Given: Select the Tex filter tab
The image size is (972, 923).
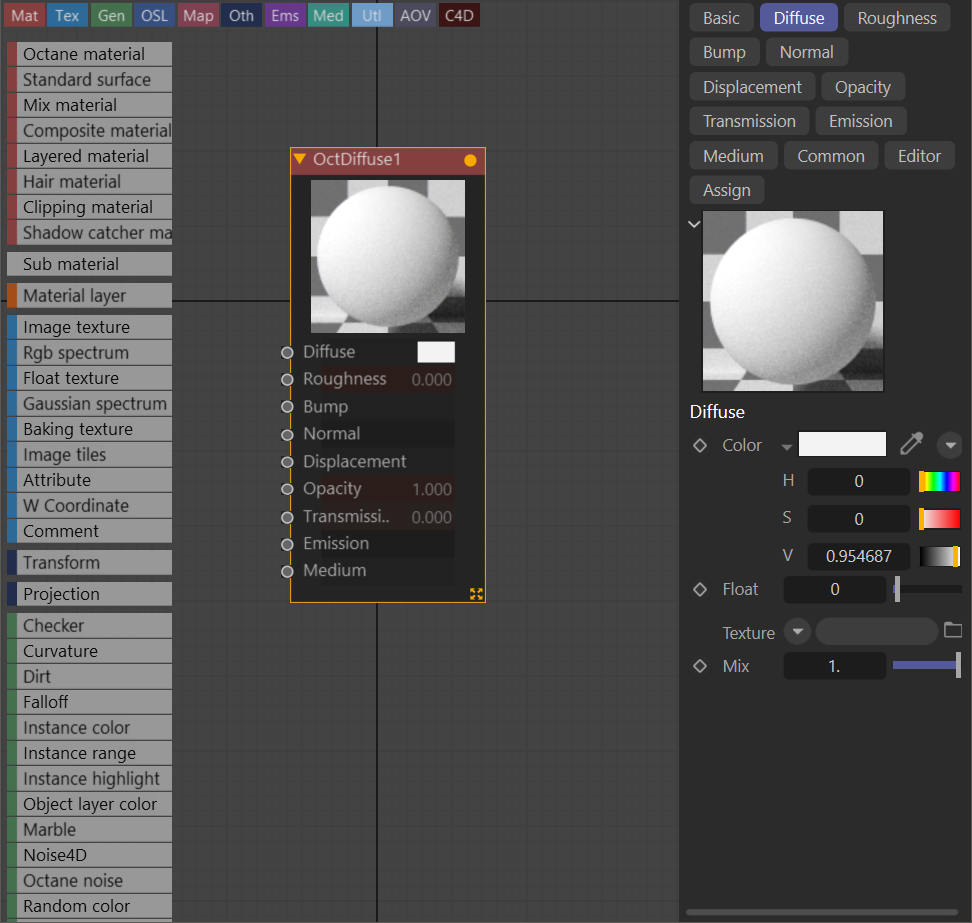Looking at the screenshot, I should [x=67, y=15].
